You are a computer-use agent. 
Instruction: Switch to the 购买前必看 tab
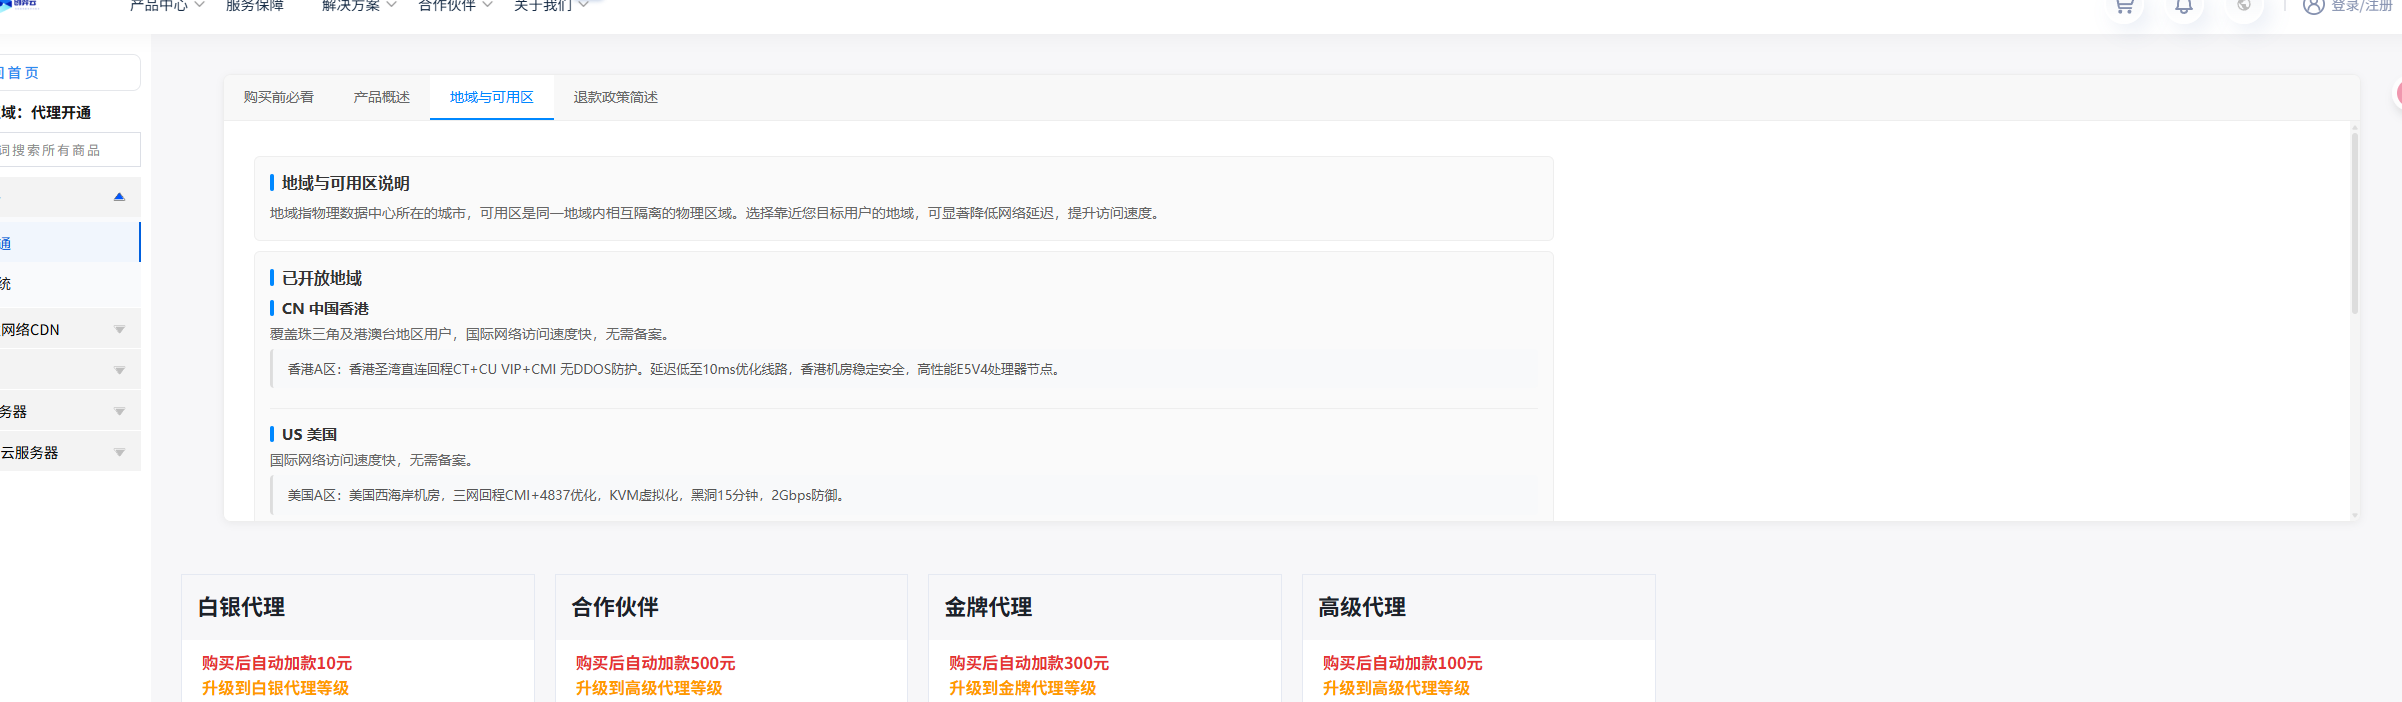click(278, 98)
